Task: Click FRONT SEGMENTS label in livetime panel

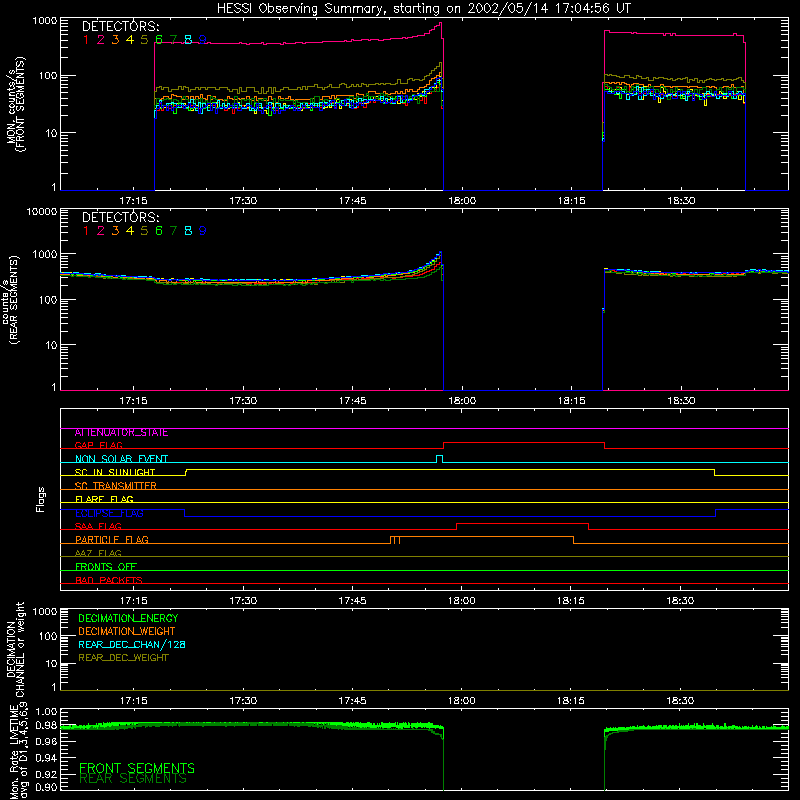Action: click(137, 768)
